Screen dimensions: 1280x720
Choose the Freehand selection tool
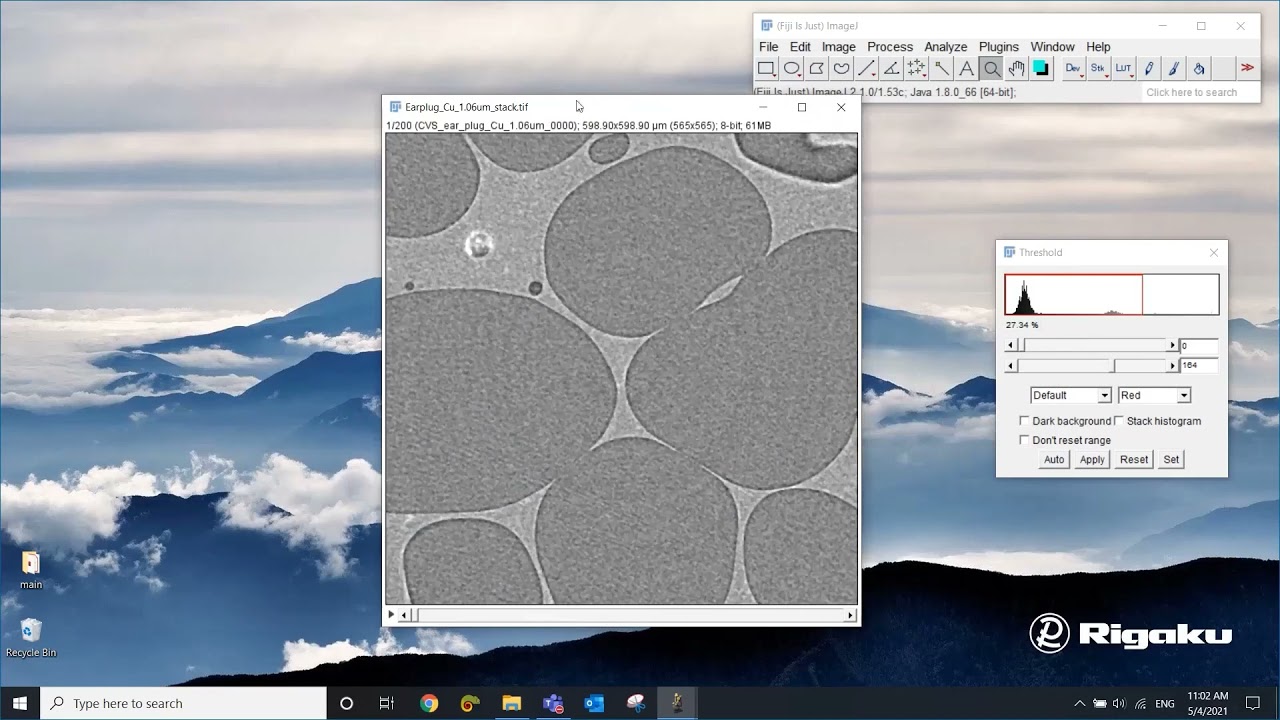click(x=841, y=69)
